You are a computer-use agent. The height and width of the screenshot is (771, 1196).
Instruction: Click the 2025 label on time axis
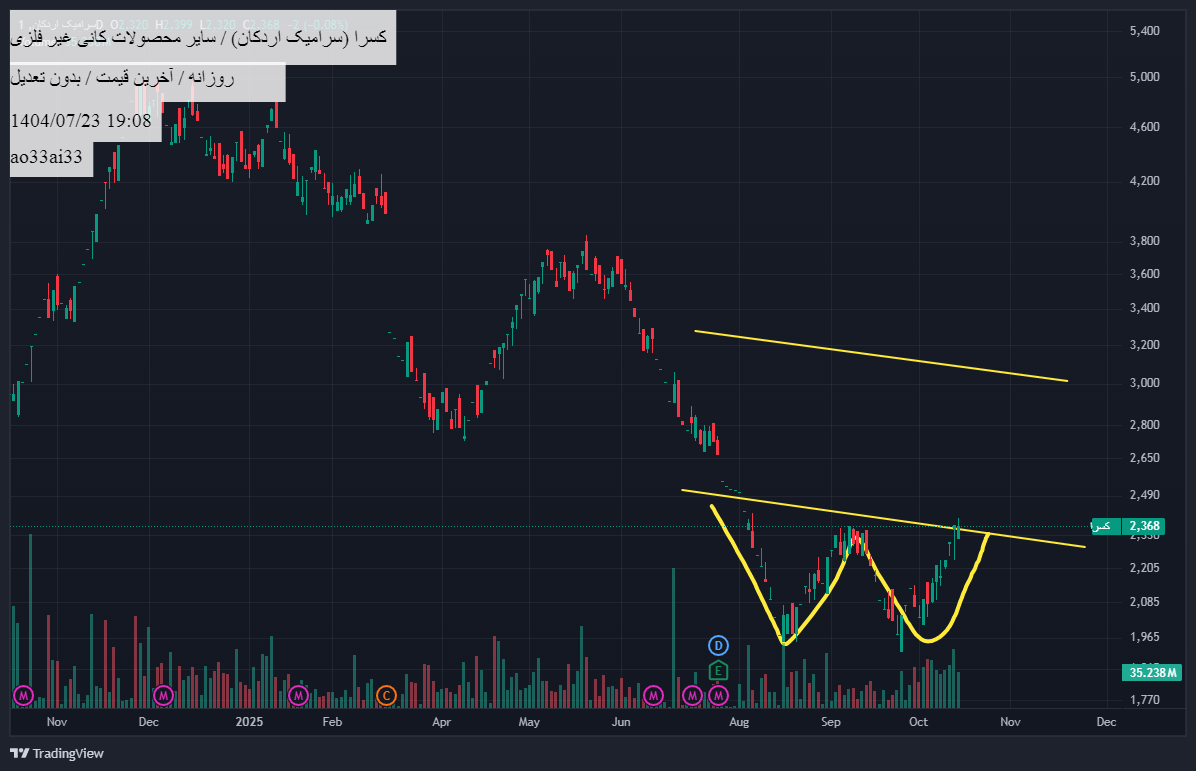tap(249, 721)
